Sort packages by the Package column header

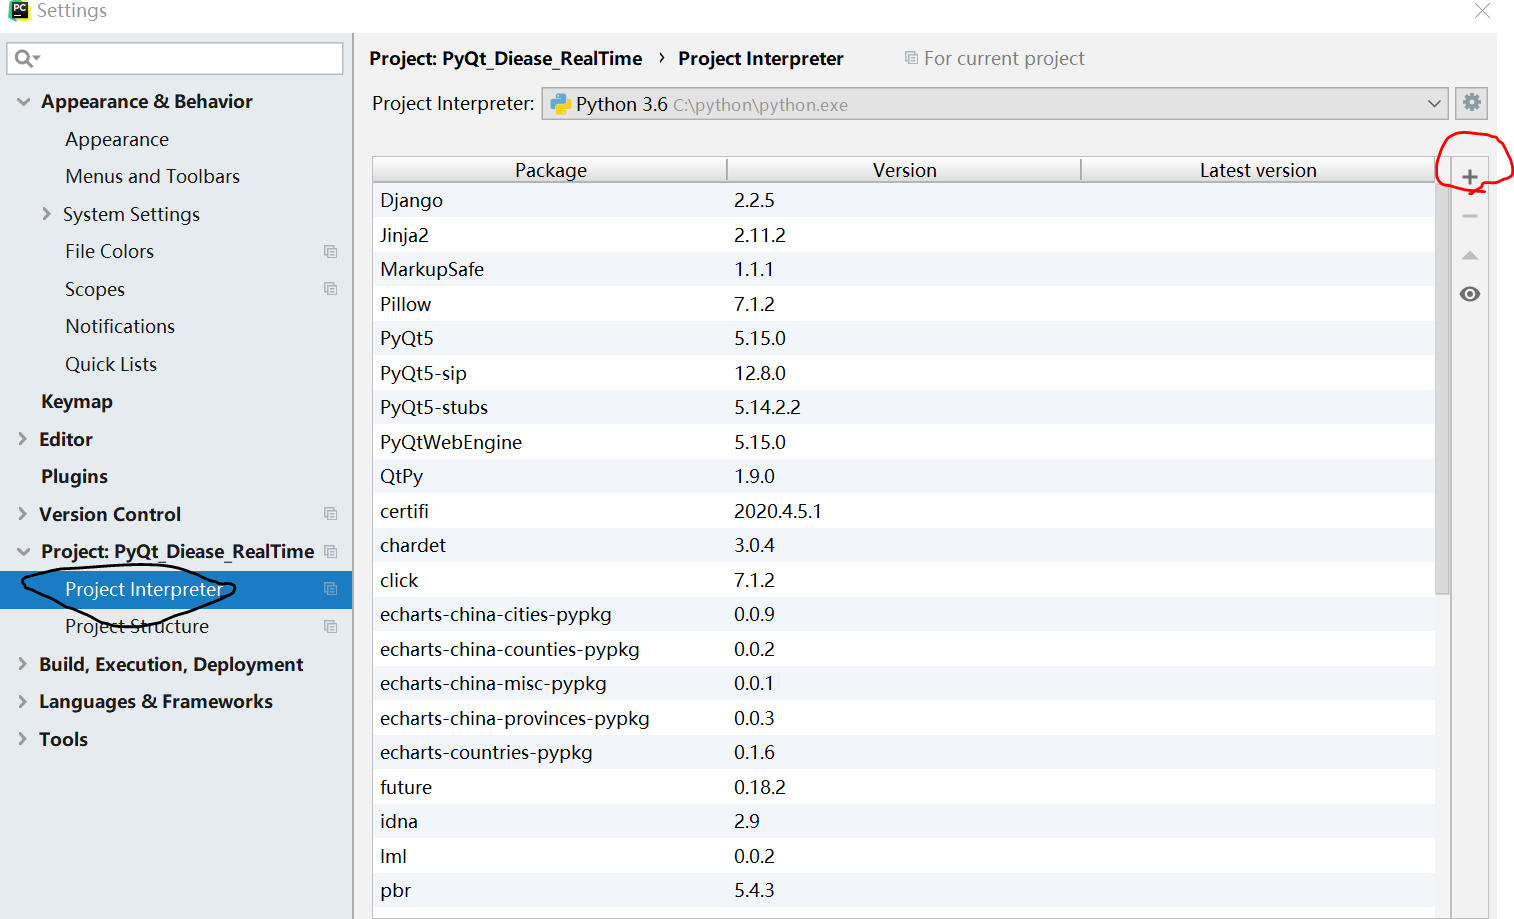[549, 169]
